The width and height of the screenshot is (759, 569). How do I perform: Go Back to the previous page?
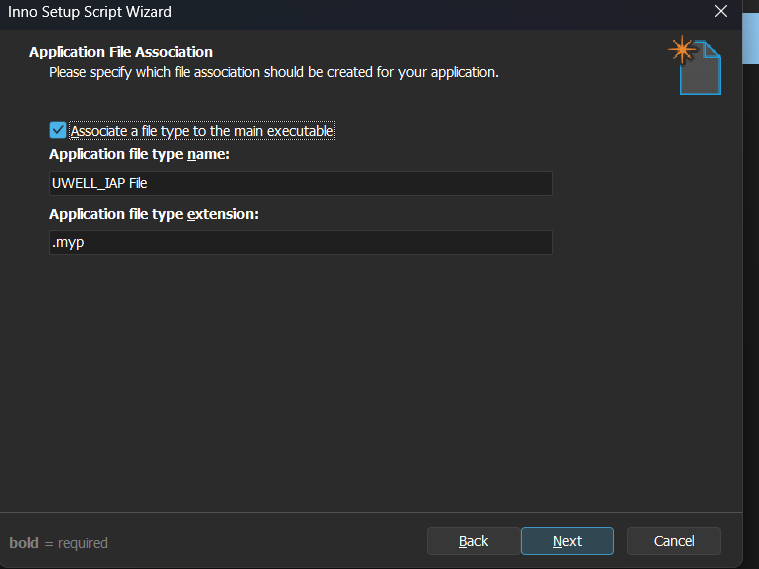(x=473, y=541)
